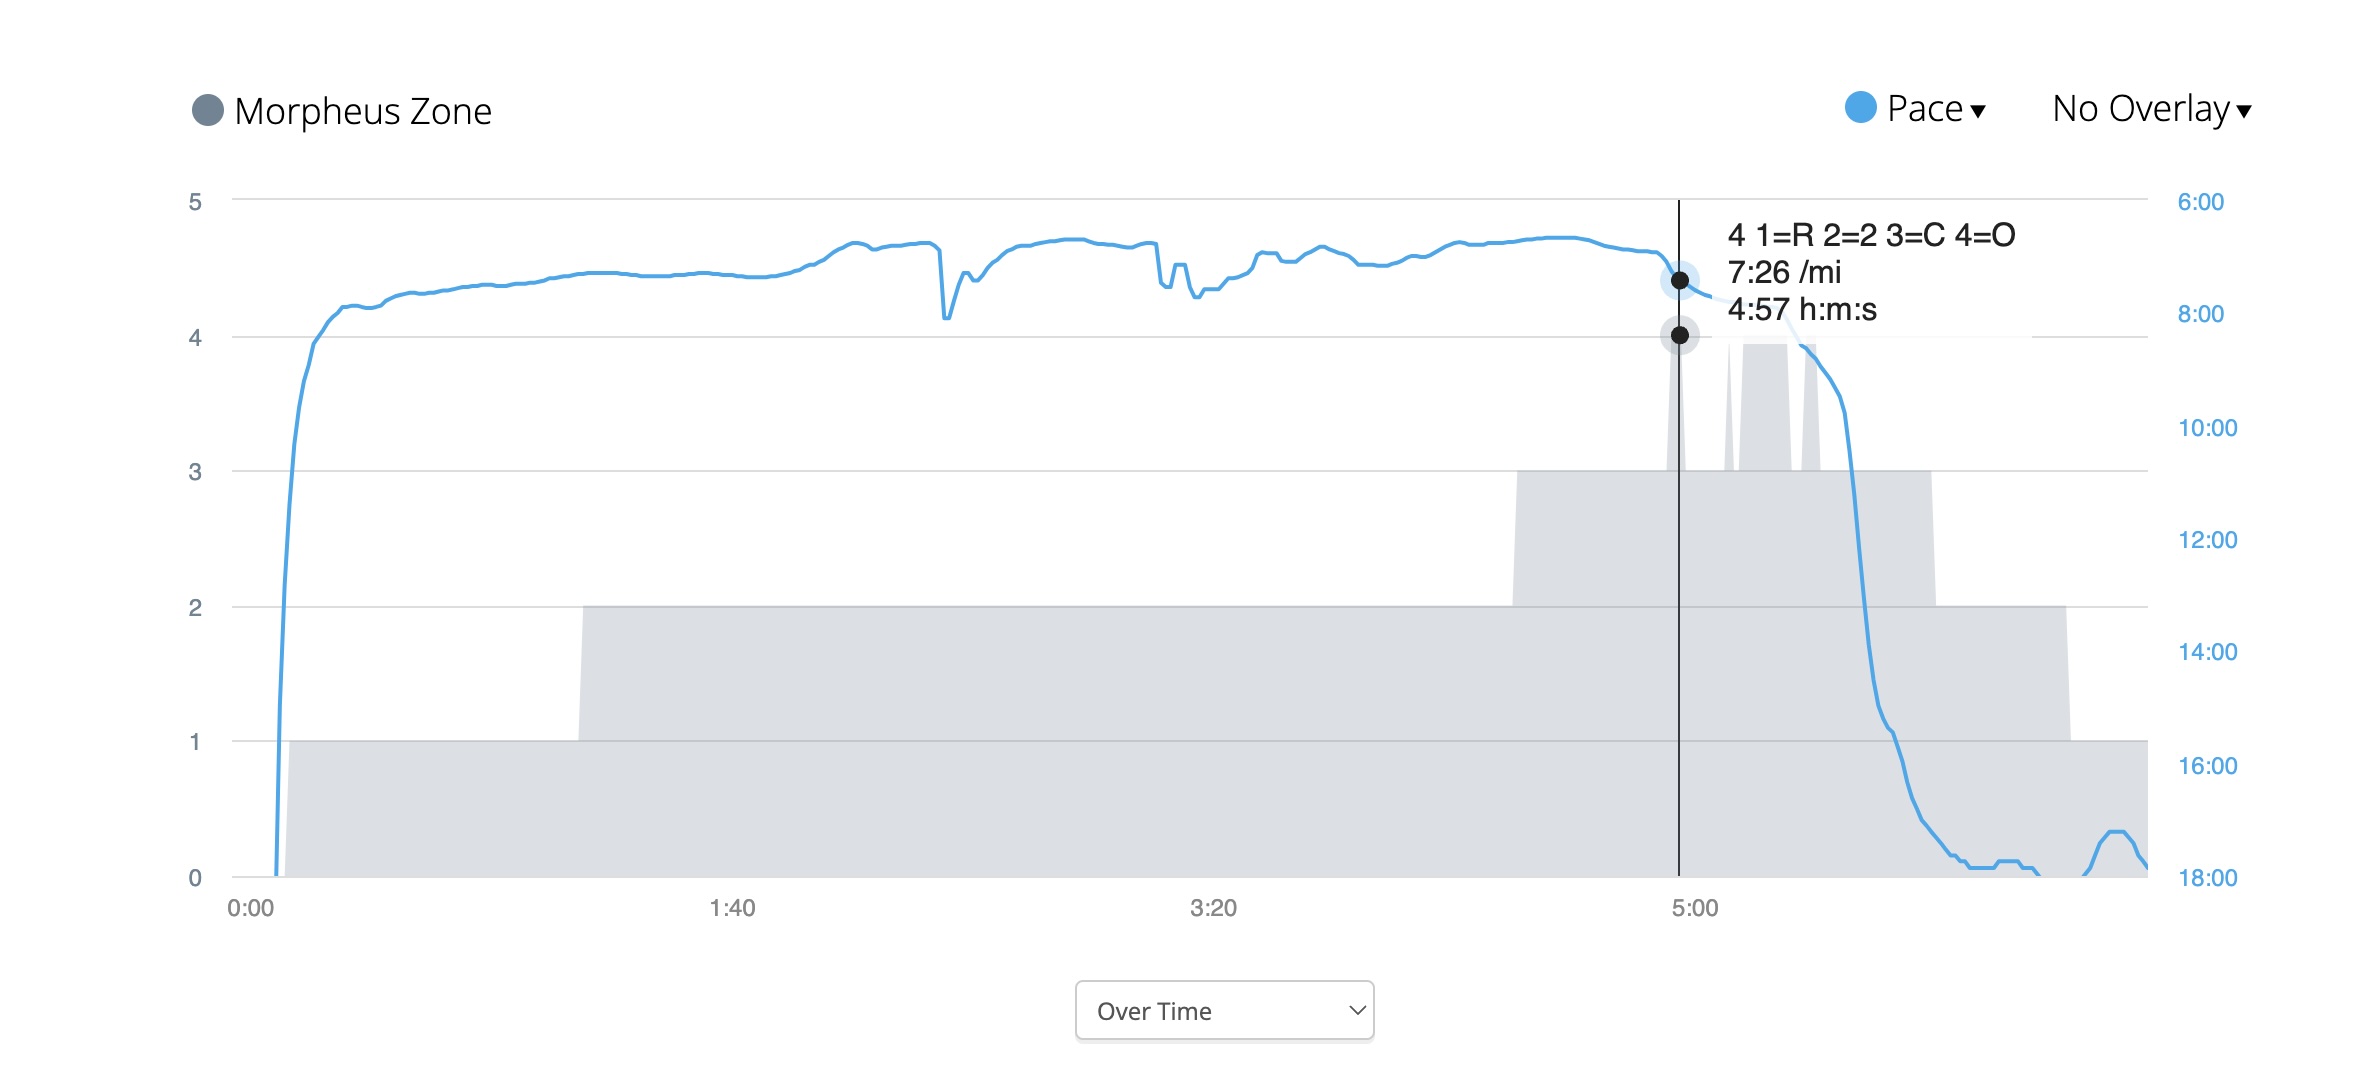Open the Pace metric dropdown
Image resolution: width=2378 pixels, height=1074 pixels.
pos(1925,109)
